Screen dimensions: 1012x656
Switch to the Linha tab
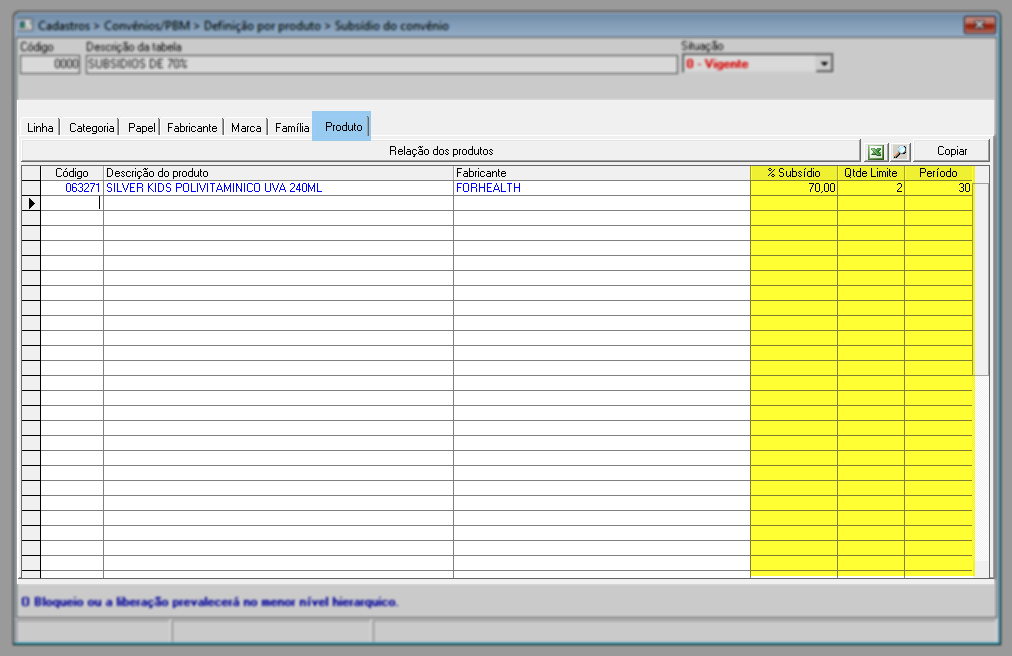point(40,127)
